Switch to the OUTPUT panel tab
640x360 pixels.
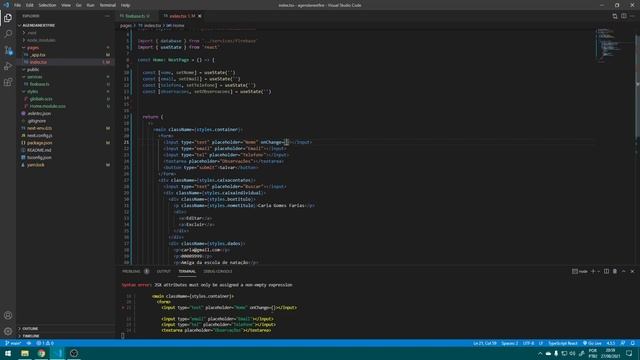[163, 271]
